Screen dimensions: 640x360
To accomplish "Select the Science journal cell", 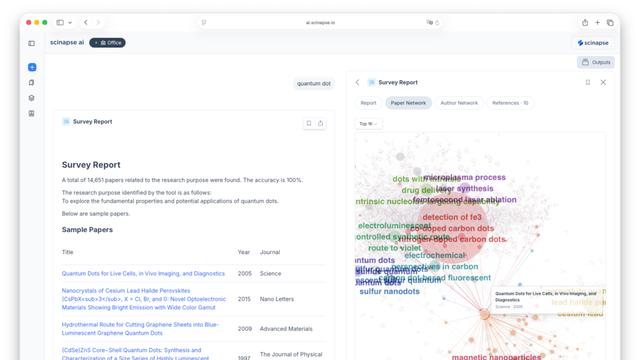I will (x=270, y=273).
